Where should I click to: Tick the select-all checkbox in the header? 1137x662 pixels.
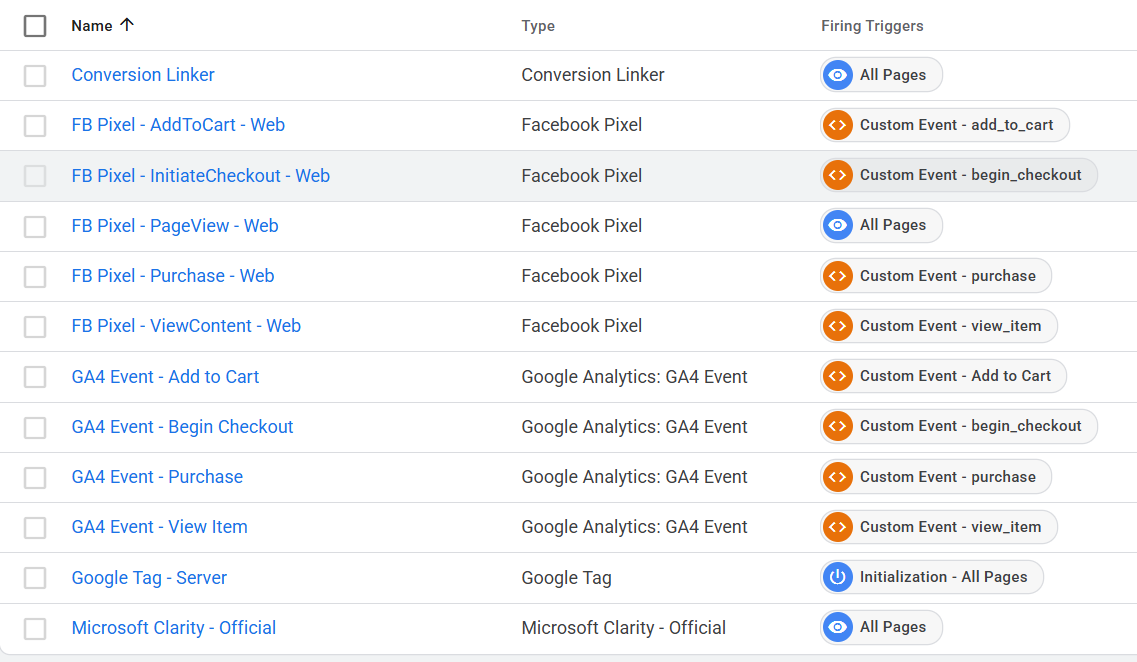click(x=35, y=26)
